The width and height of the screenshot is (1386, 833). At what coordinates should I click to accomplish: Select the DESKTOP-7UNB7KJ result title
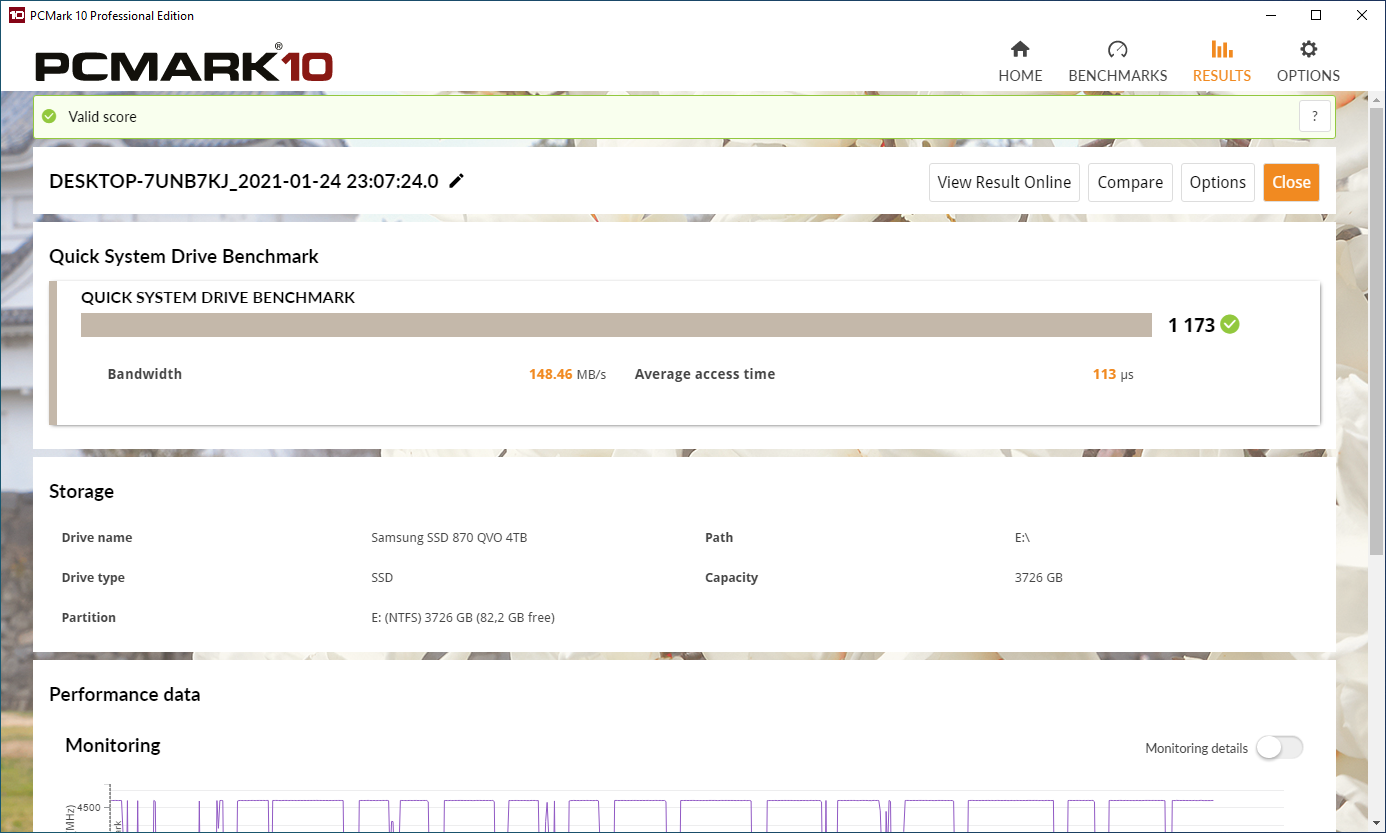pos(244,181)
